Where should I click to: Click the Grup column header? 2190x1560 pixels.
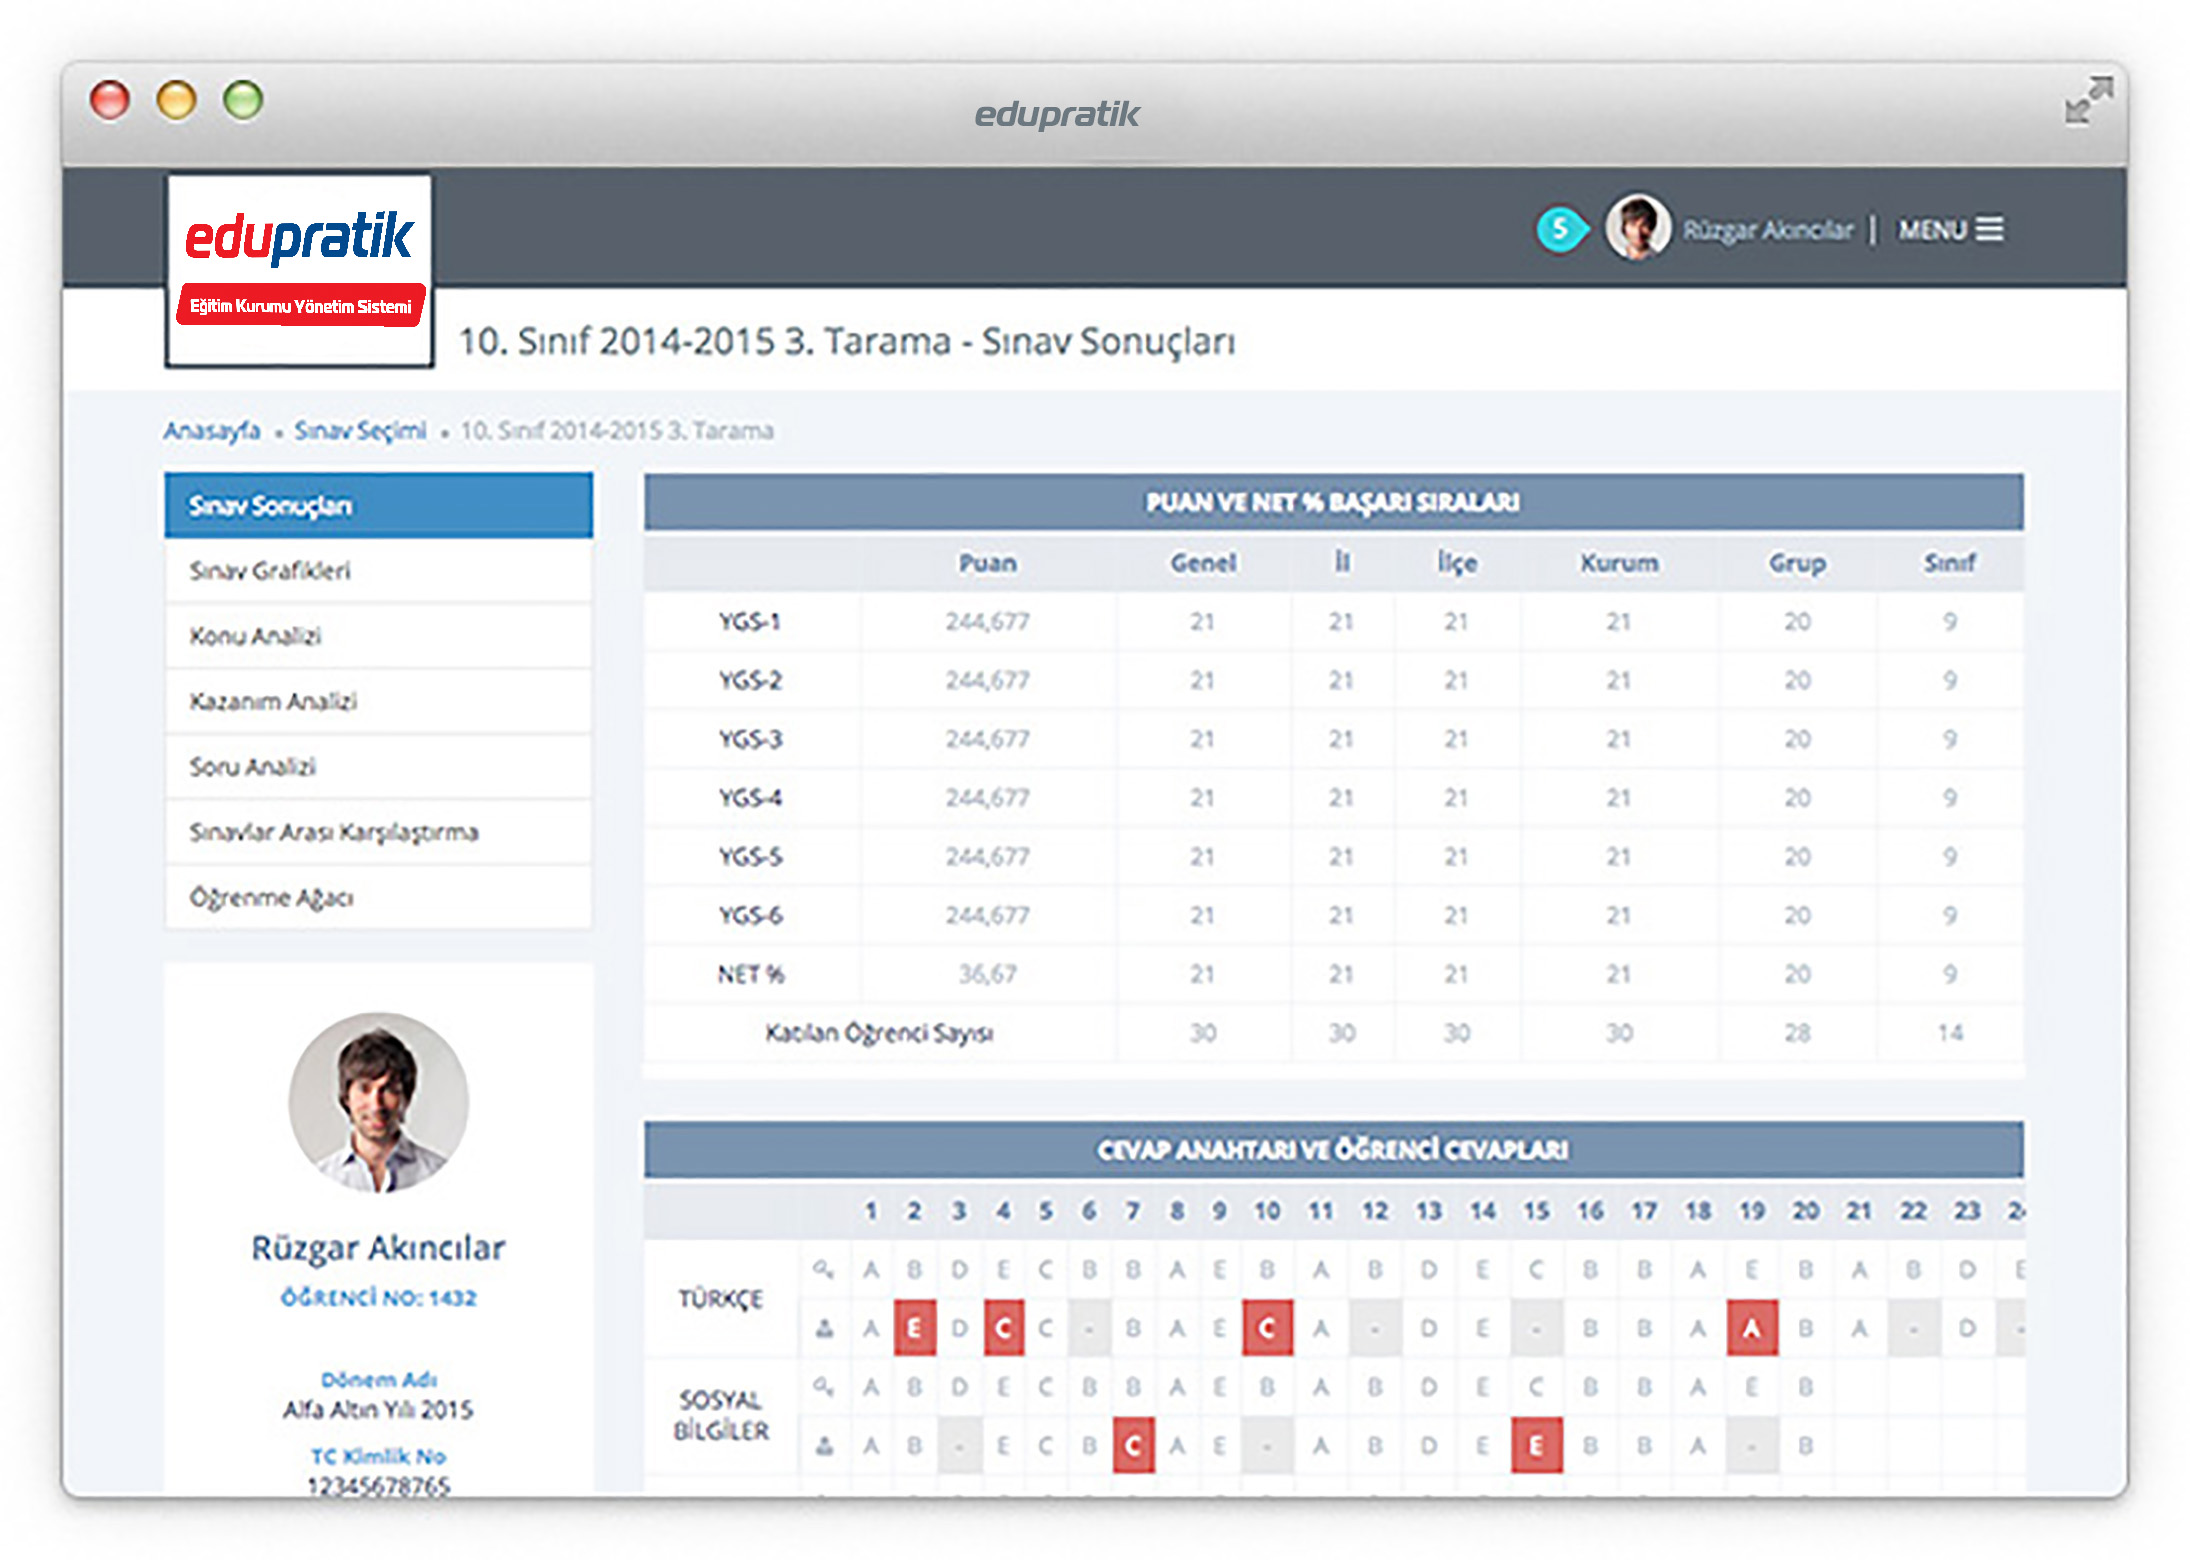coord(1797,563)
